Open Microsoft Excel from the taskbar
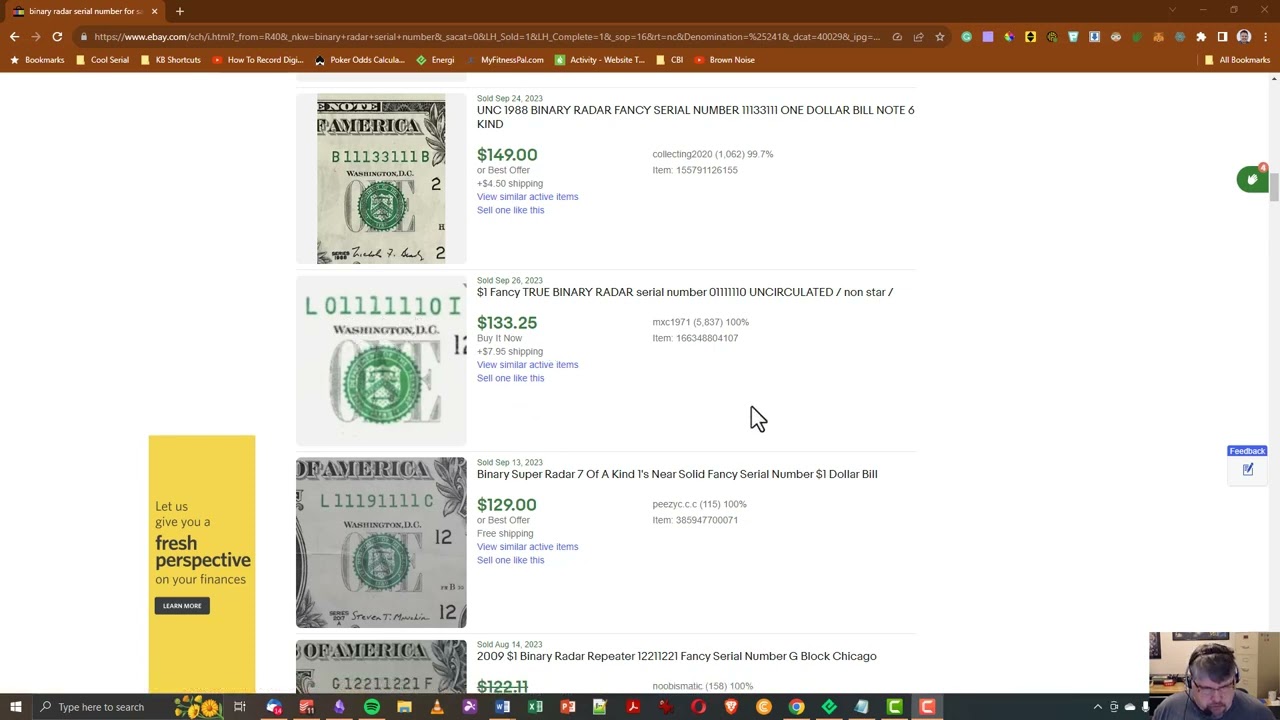This screenshot has width=1280, height=720. coord(535,707)
